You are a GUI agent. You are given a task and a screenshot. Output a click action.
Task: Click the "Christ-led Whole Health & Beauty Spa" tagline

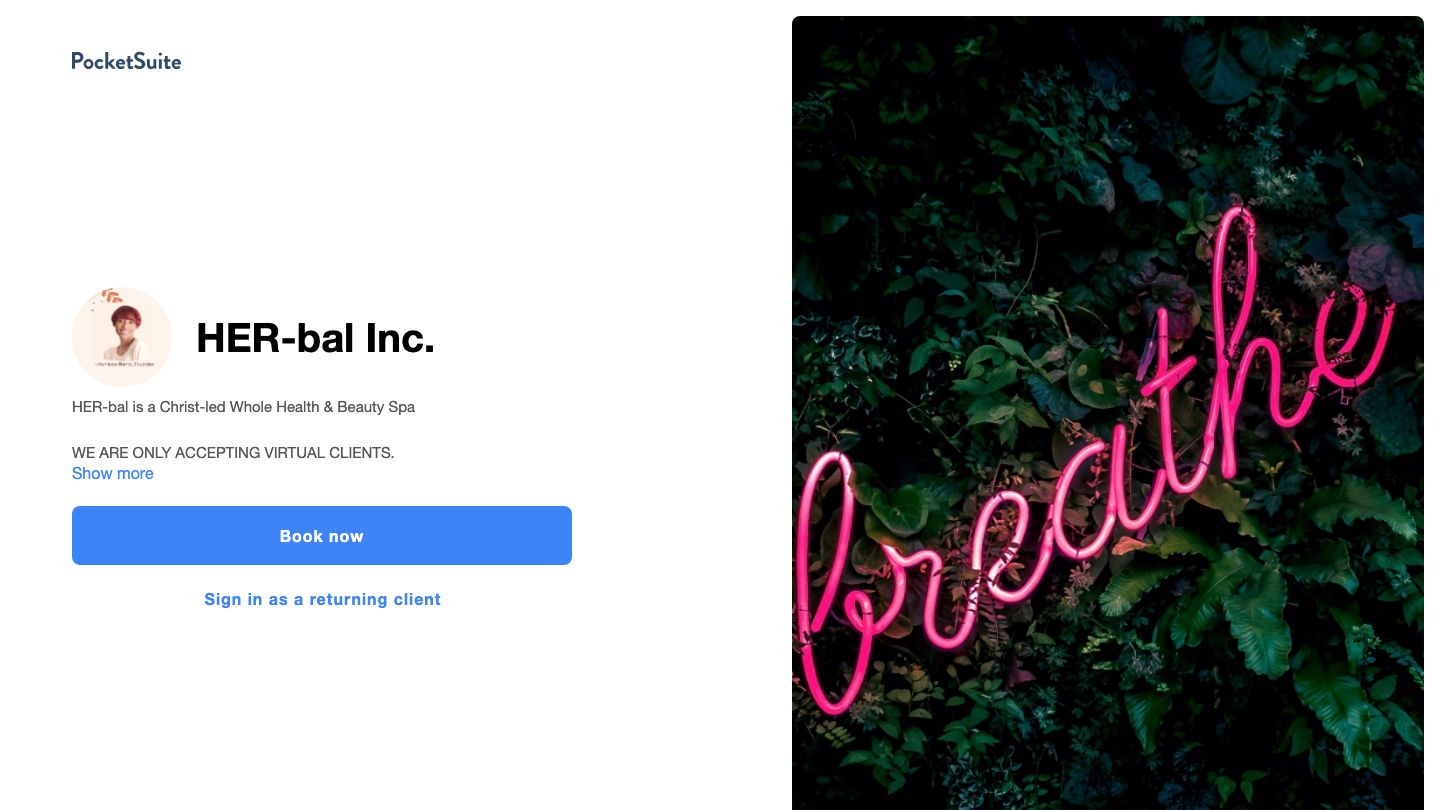(287, 407)
